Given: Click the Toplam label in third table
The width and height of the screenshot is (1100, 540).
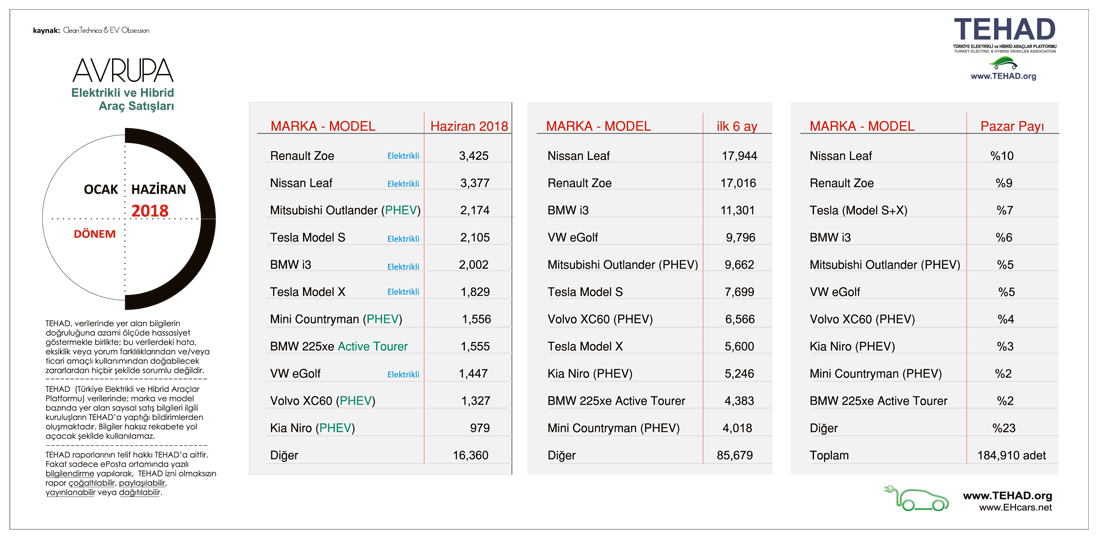Looking at the screenshot, I should [829, 455].
